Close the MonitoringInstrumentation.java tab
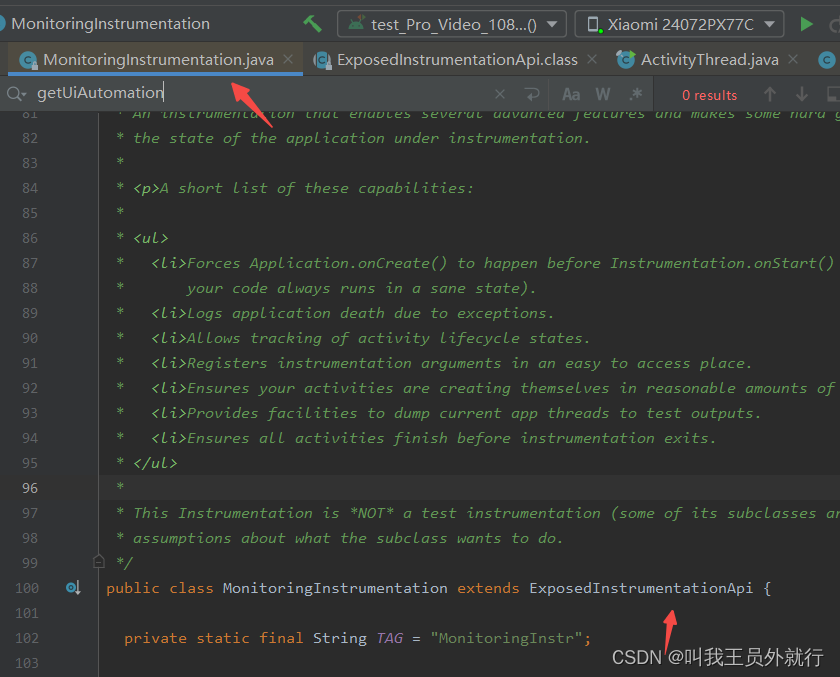This screenshot has width=840, height=677. coord(288,59)
